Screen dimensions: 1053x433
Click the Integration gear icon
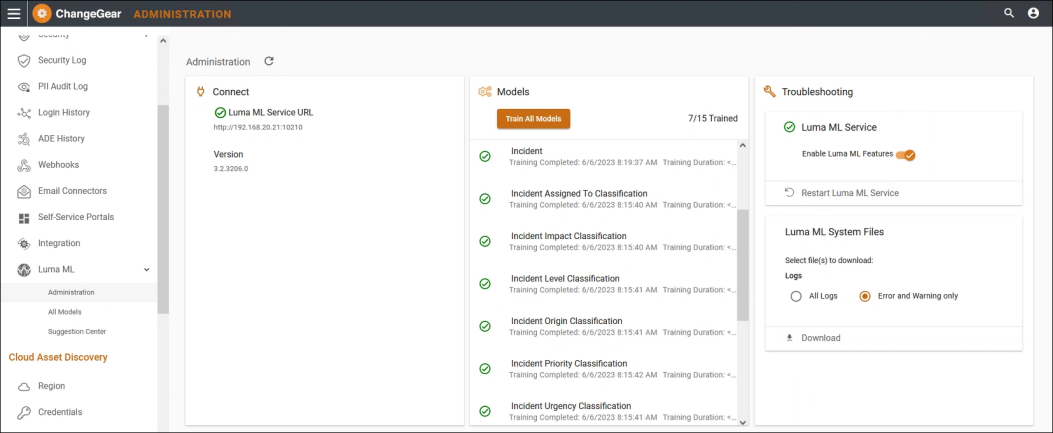24,244
